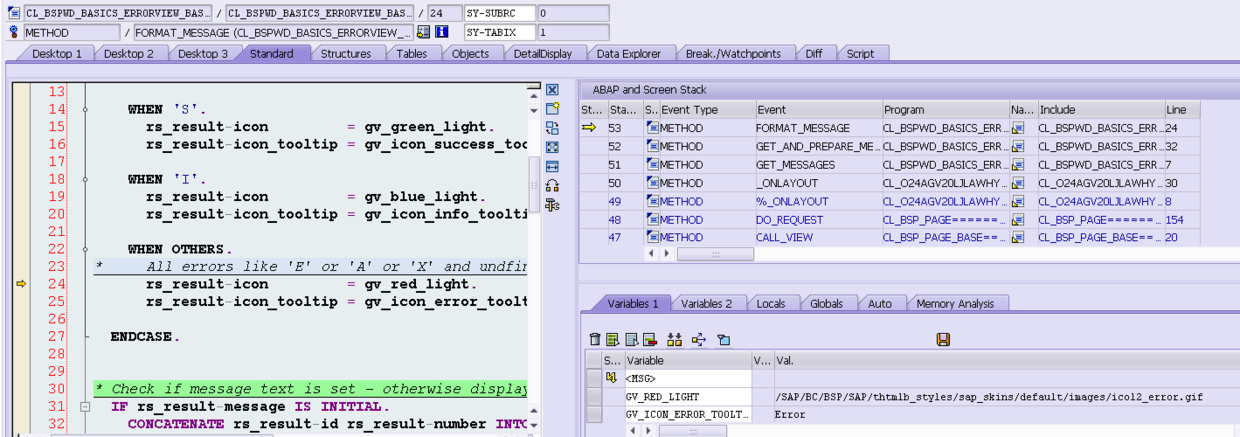Click the filter icon in Variables toolbar
Screen dimensions: 1240x437
pos(724,340)
